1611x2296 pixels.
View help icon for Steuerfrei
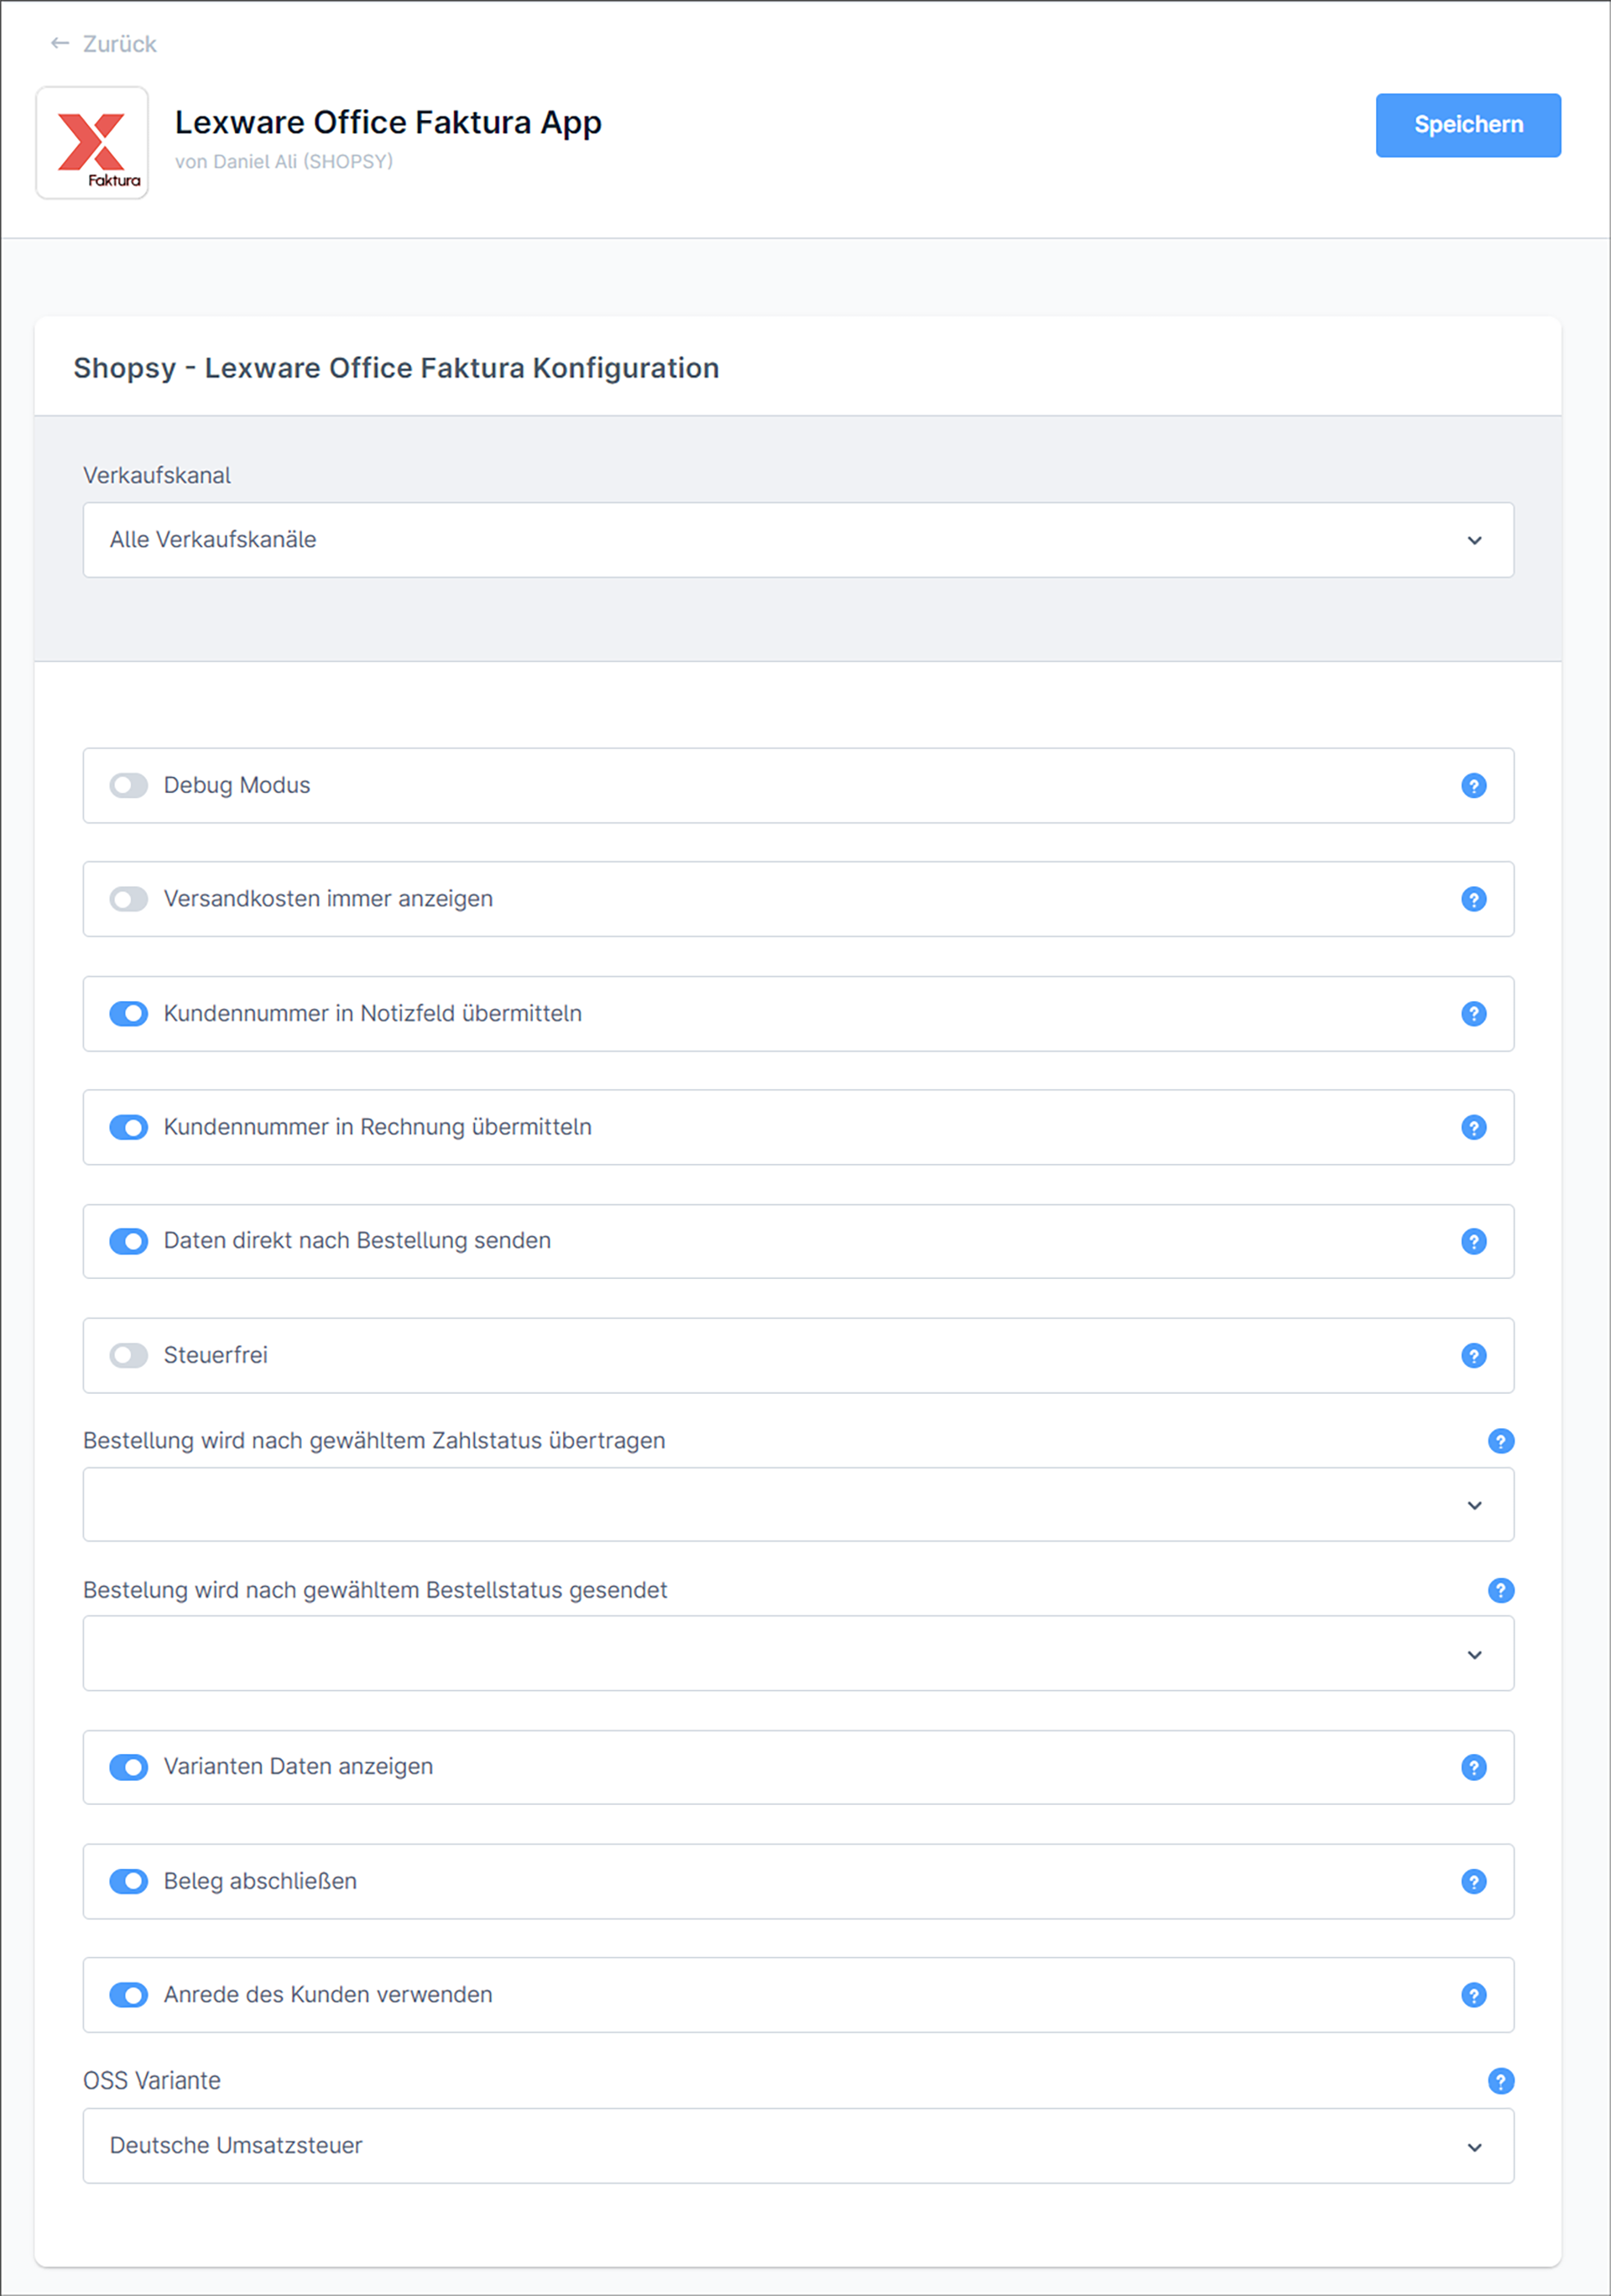(x=1473, y=1355)
